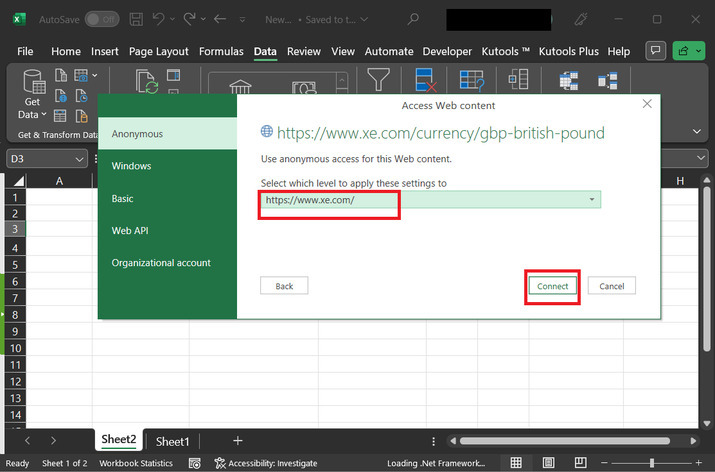Click Accessibility: Investigate in status bar
Screen dimensions: 715x472
click(266, 463)
